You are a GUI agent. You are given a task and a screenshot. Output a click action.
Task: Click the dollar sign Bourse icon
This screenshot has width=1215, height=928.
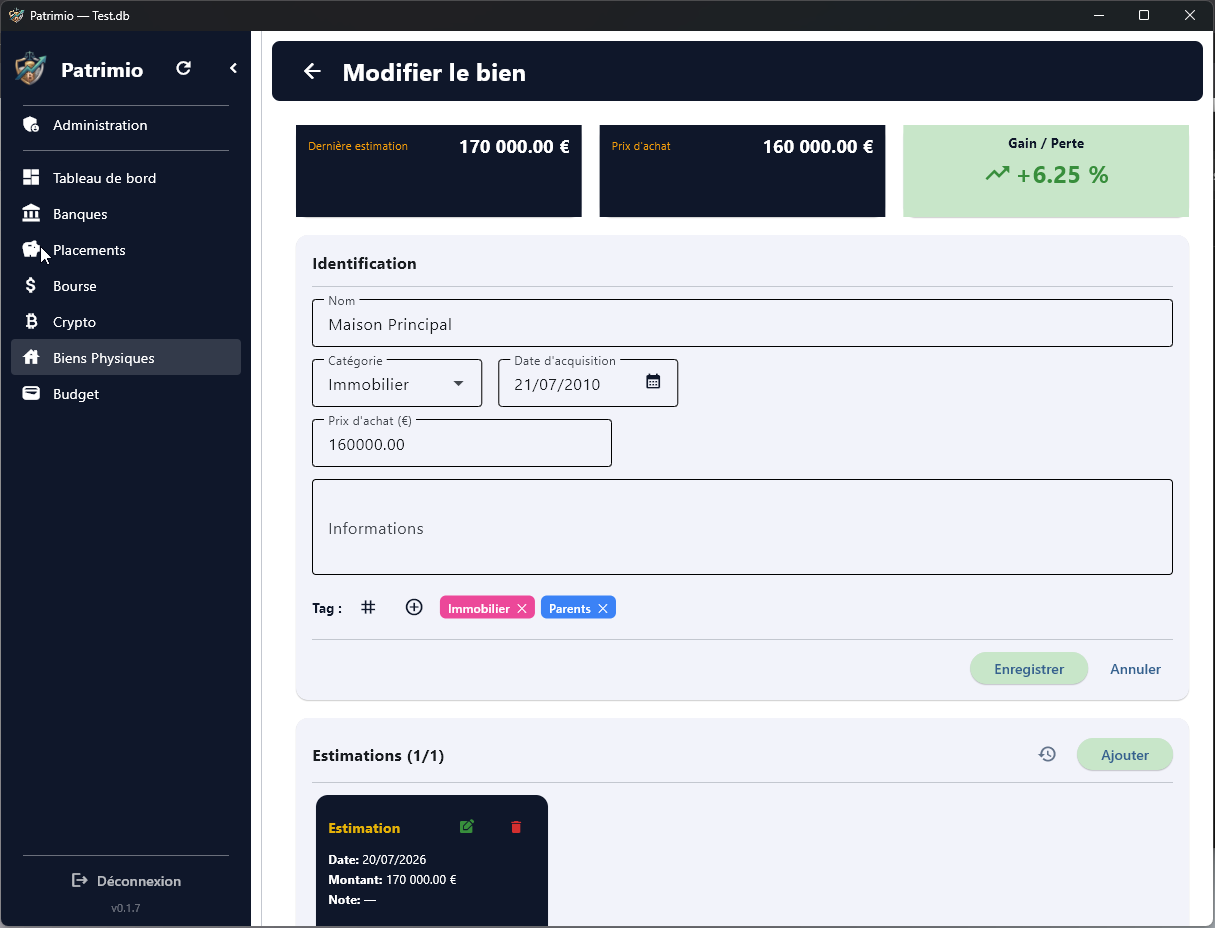(x=31, y=286)
